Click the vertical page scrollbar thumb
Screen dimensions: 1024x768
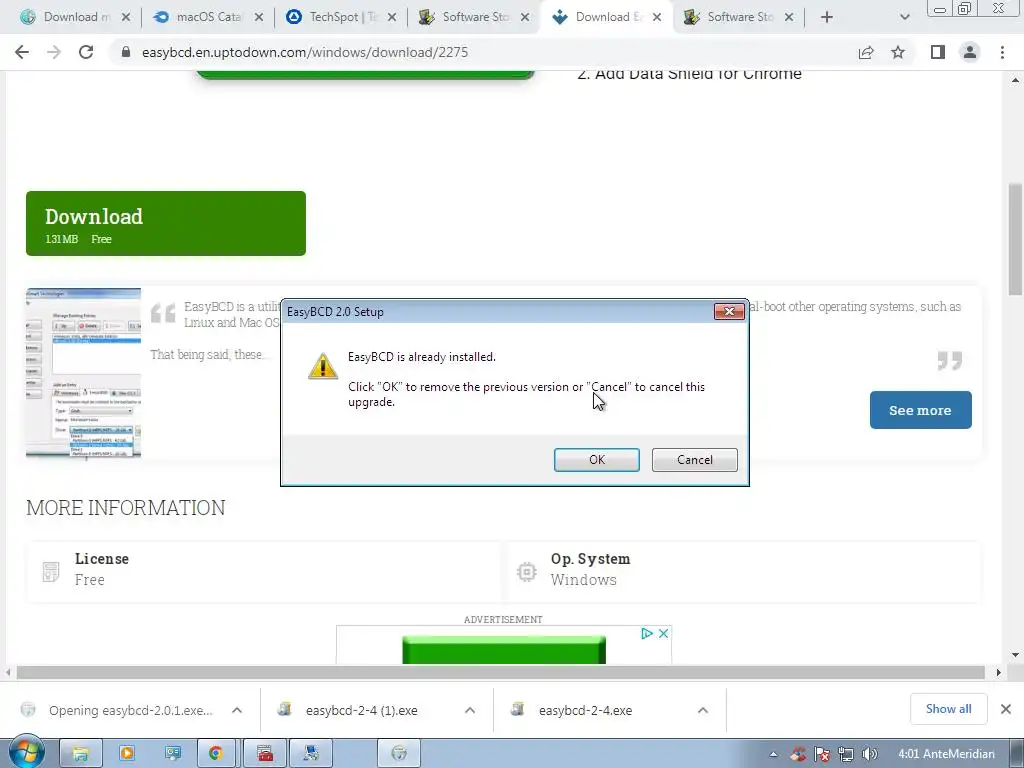point(1015,239)
